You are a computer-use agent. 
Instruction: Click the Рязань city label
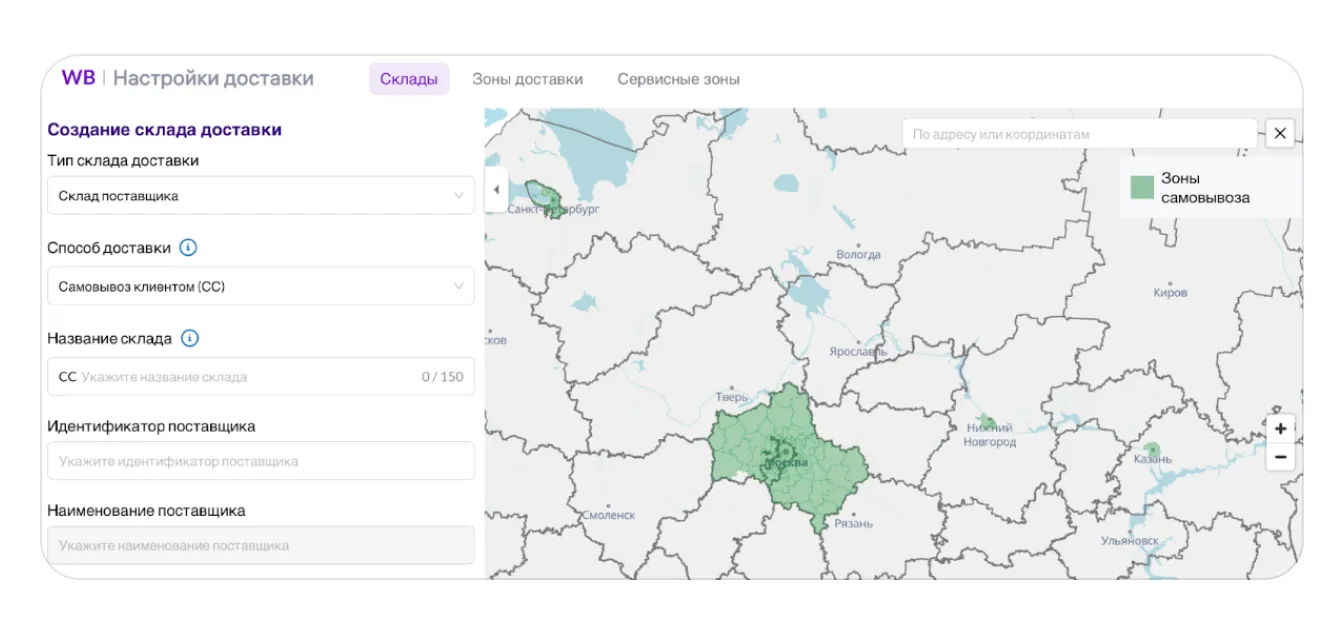(853, 523)
